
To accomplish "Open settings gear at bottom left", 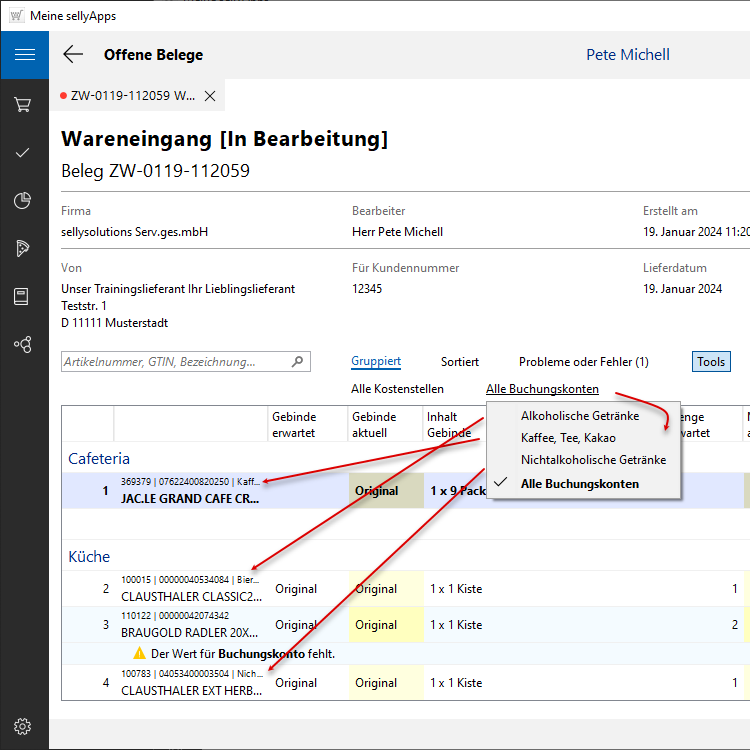I will coord(23,727).
